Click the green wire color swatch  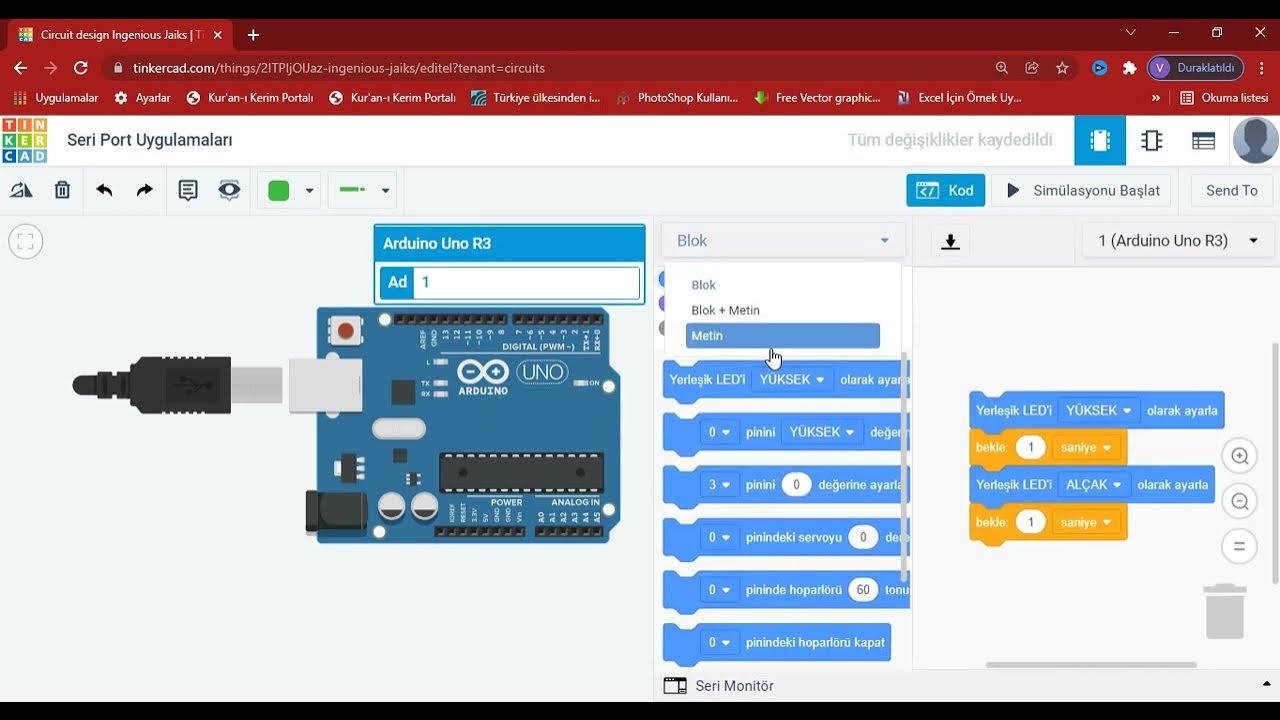tap(279, 191)
